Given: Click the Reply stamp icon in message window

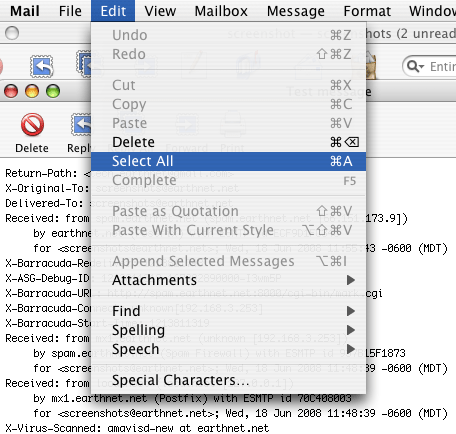Looking at the screenshot, I should click(x=81, y=124).
